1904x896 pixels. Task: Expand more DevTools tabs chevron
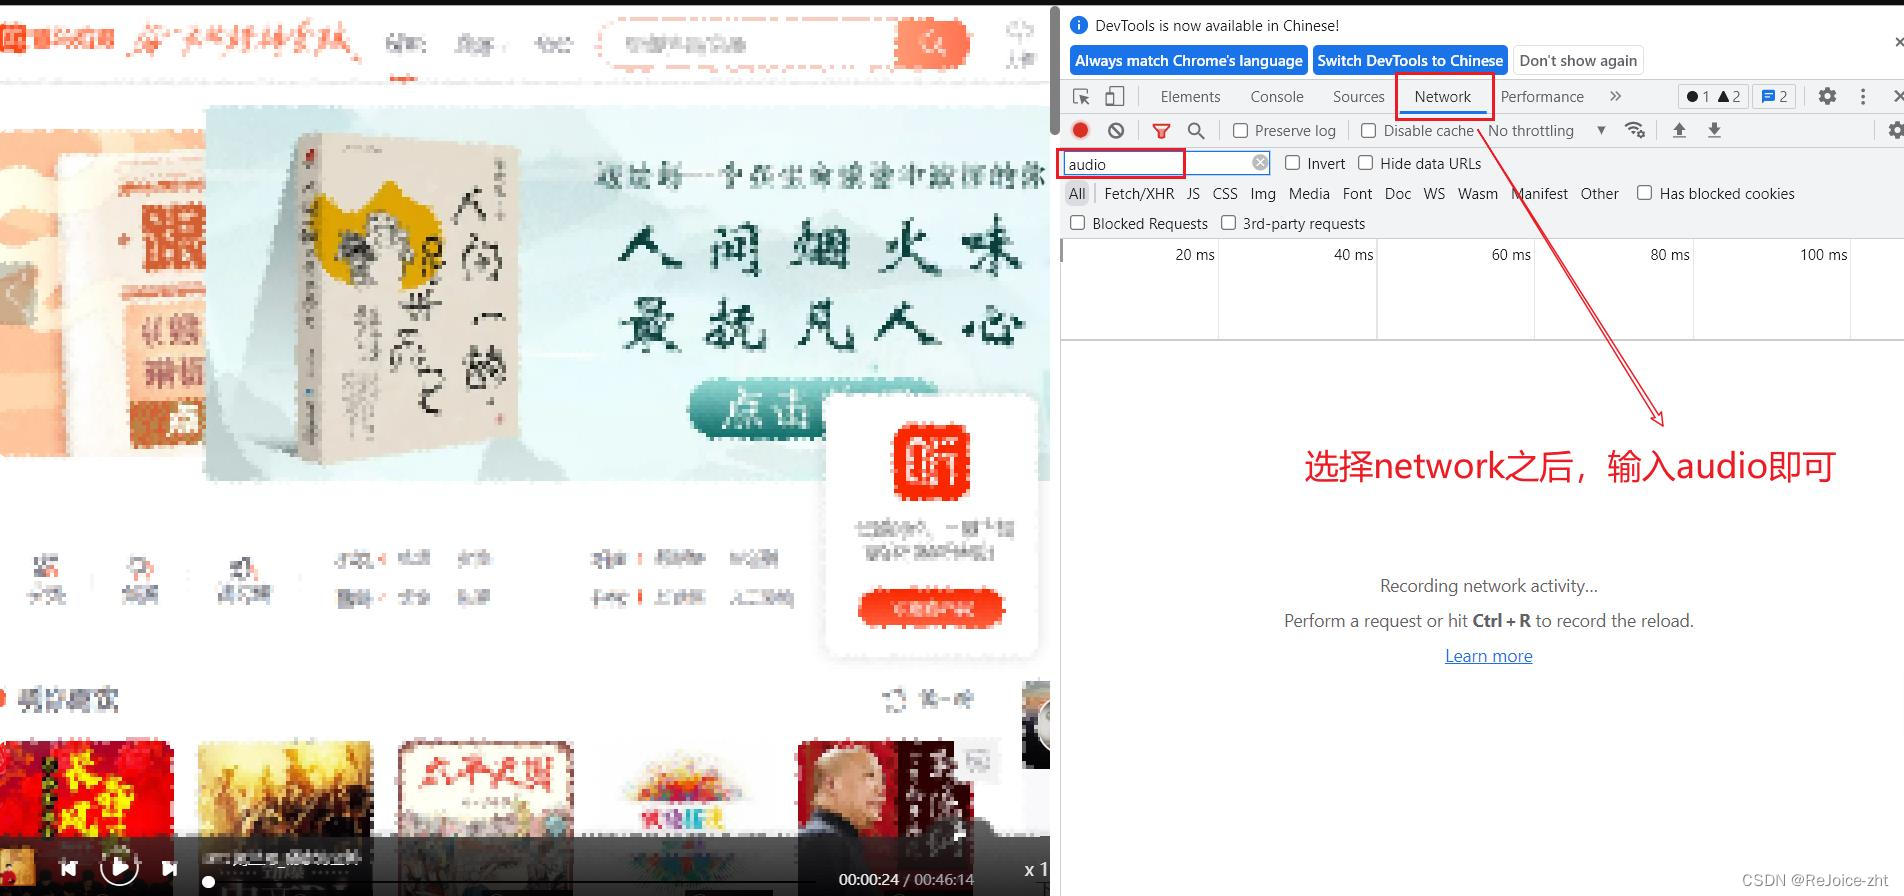click(1615, 96)
